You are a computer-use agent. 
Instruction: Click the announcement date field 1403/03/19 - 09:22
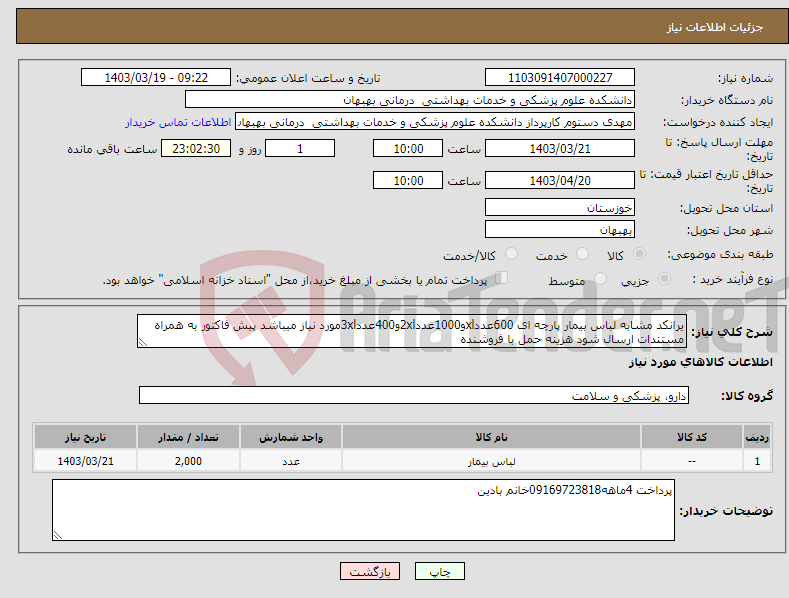click(x=155, y=78)
